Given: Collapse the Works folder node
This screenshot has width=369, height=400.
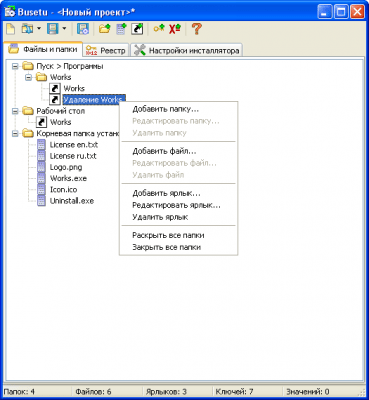Looking at the screenshot, I should tap(29, 77).
